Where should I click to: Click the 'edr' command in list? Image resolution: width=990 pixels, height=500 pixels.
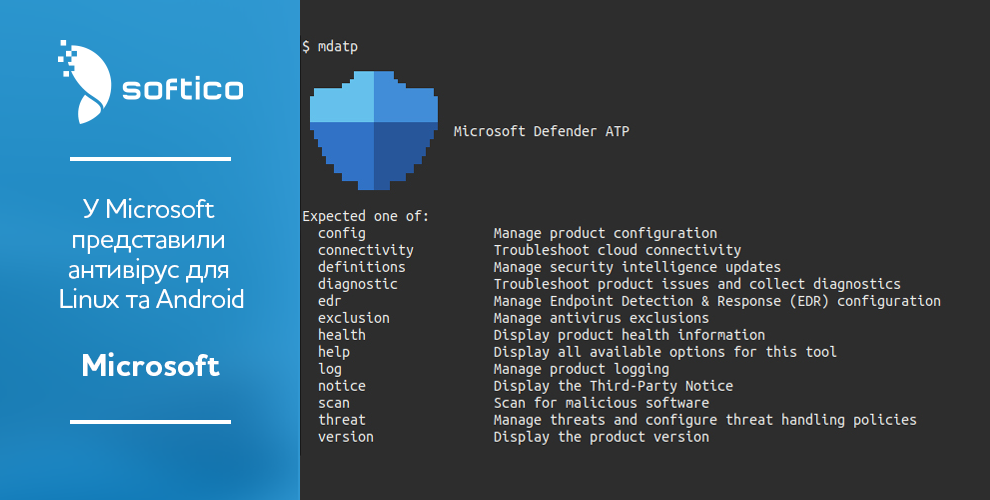330,301
